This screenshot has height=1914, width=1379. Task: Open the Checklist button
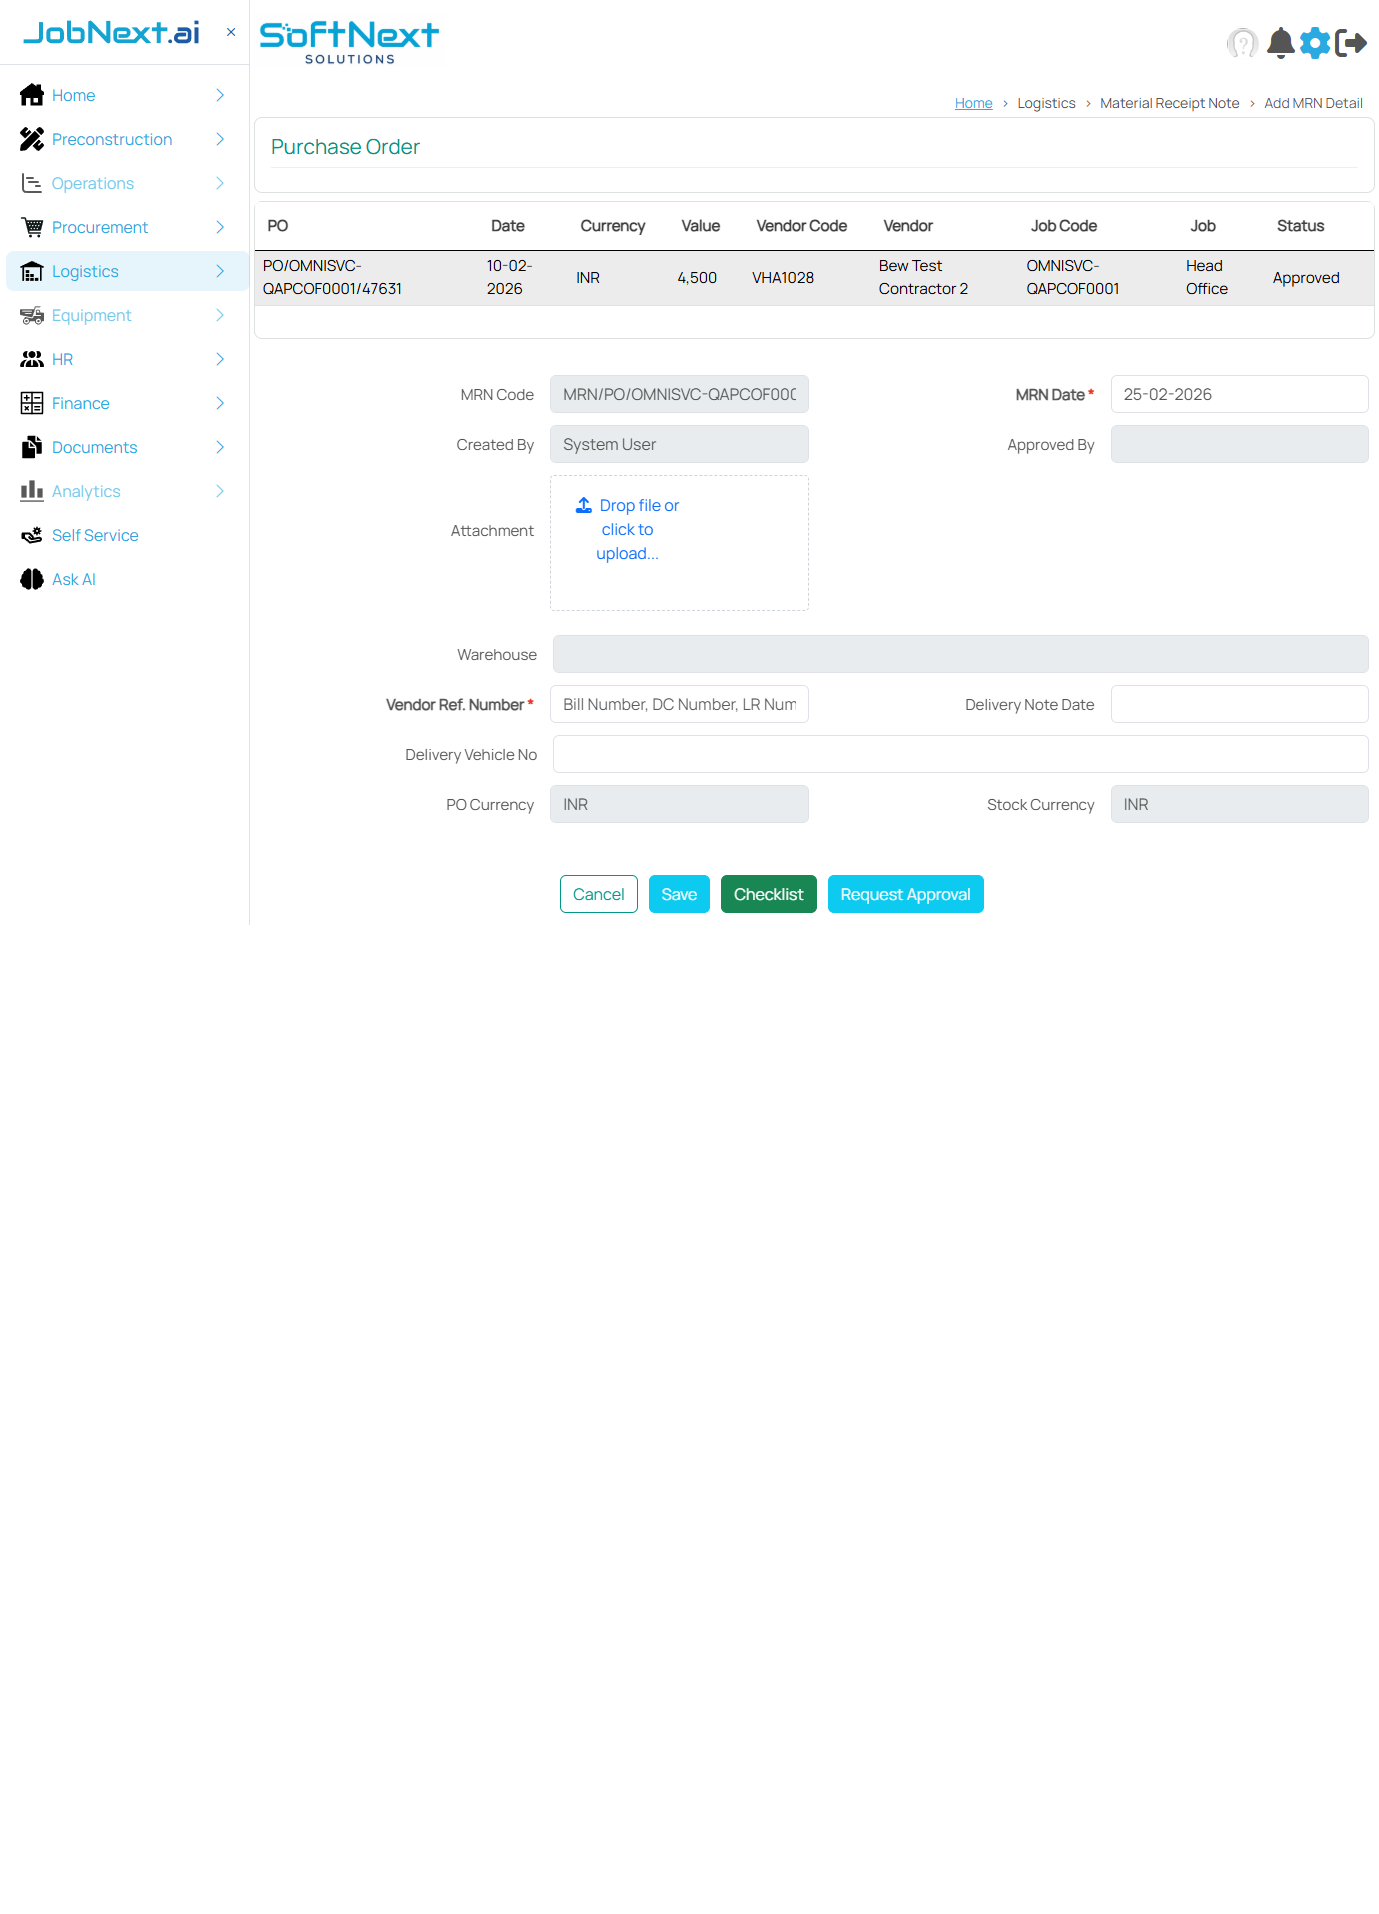point(769,894)
